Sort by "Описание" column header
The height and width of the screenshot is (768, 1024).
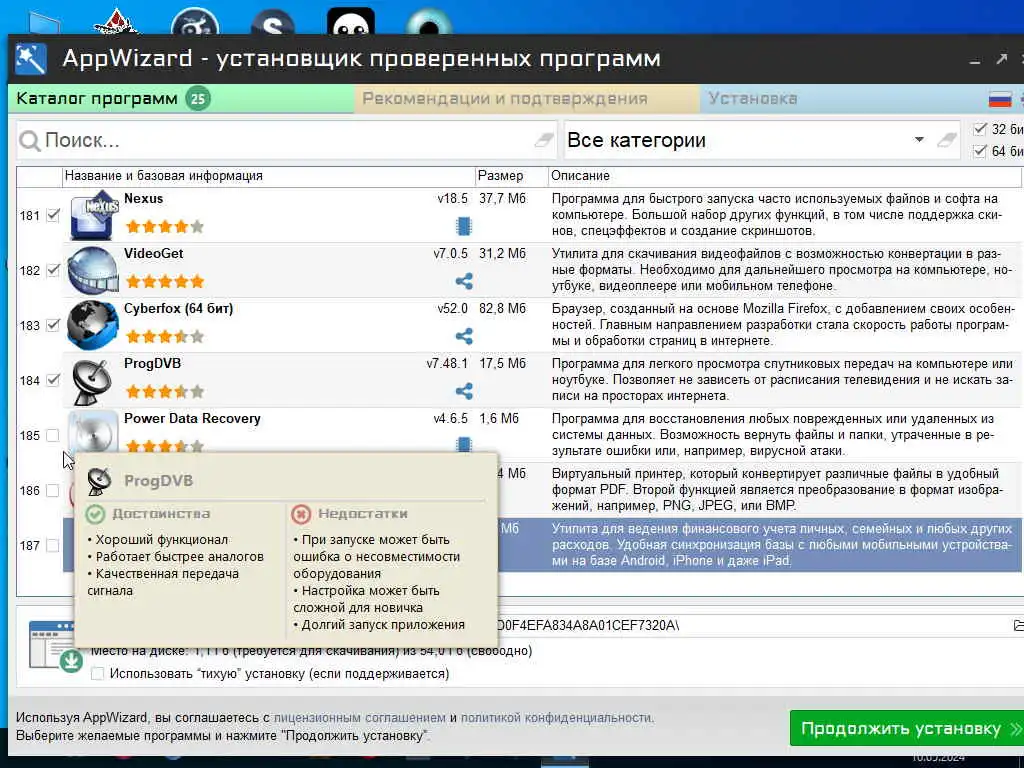pyautogui.click(x=784, y=176)
